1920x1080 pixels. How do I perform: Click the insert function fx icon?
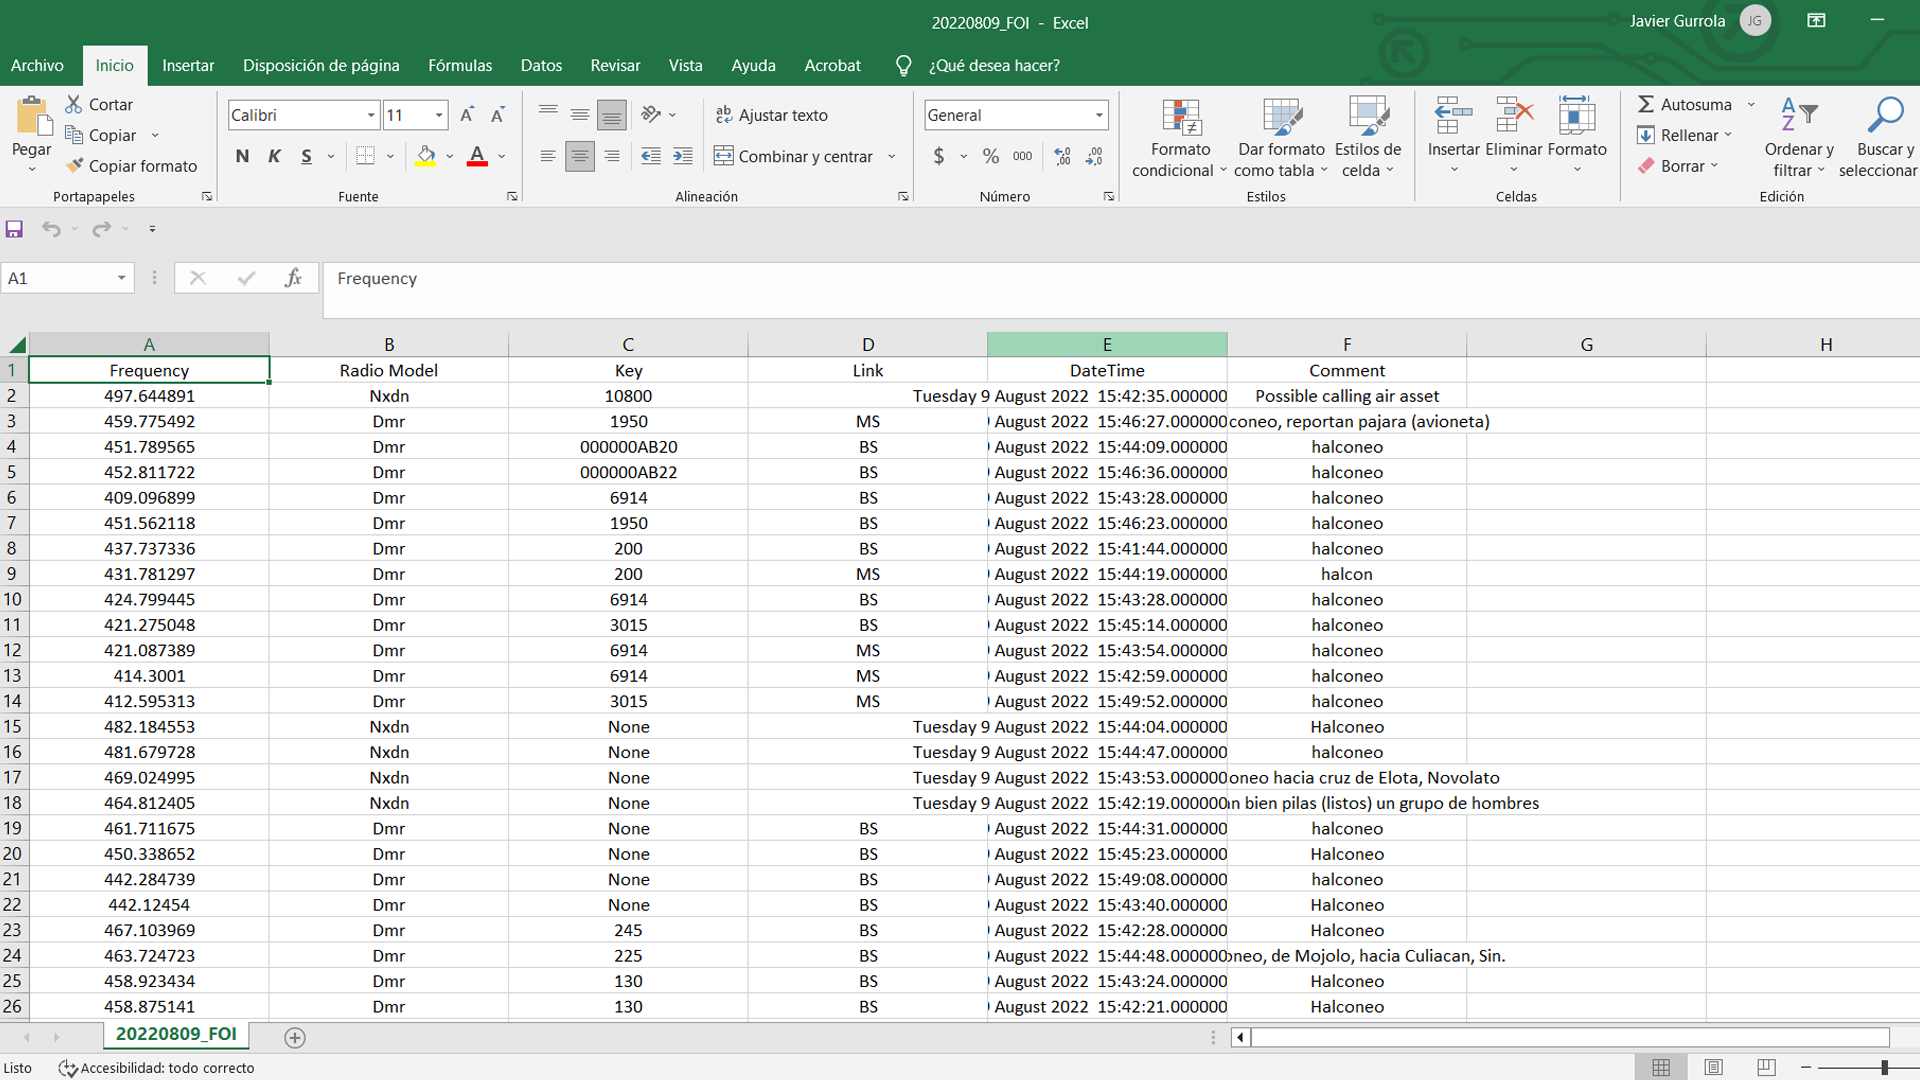coord(293,278)
